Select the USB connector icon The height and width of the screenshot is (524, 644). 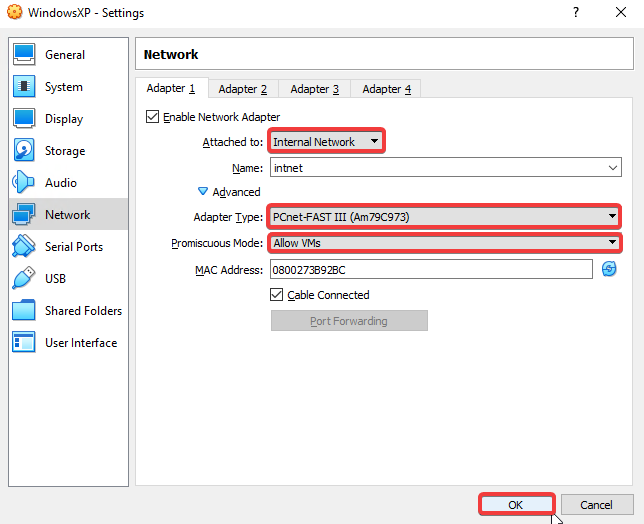tap(24, 278)
